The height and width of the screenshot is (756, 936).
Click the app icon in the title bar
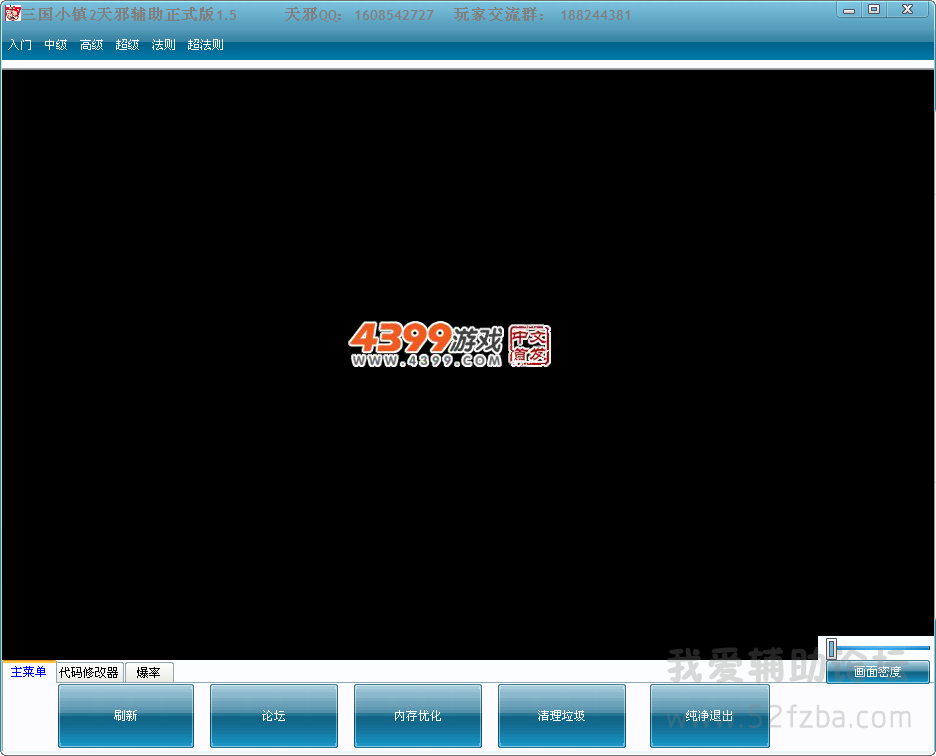tap(13, 13)
